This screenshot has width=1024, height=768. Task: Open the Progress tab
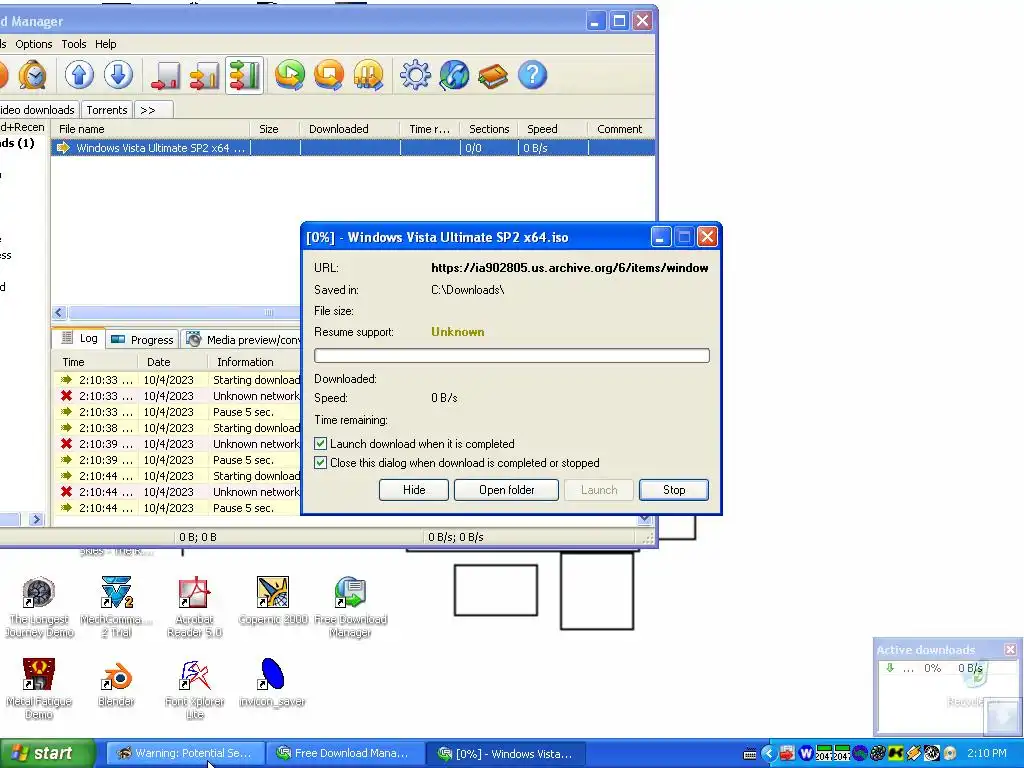142,340
